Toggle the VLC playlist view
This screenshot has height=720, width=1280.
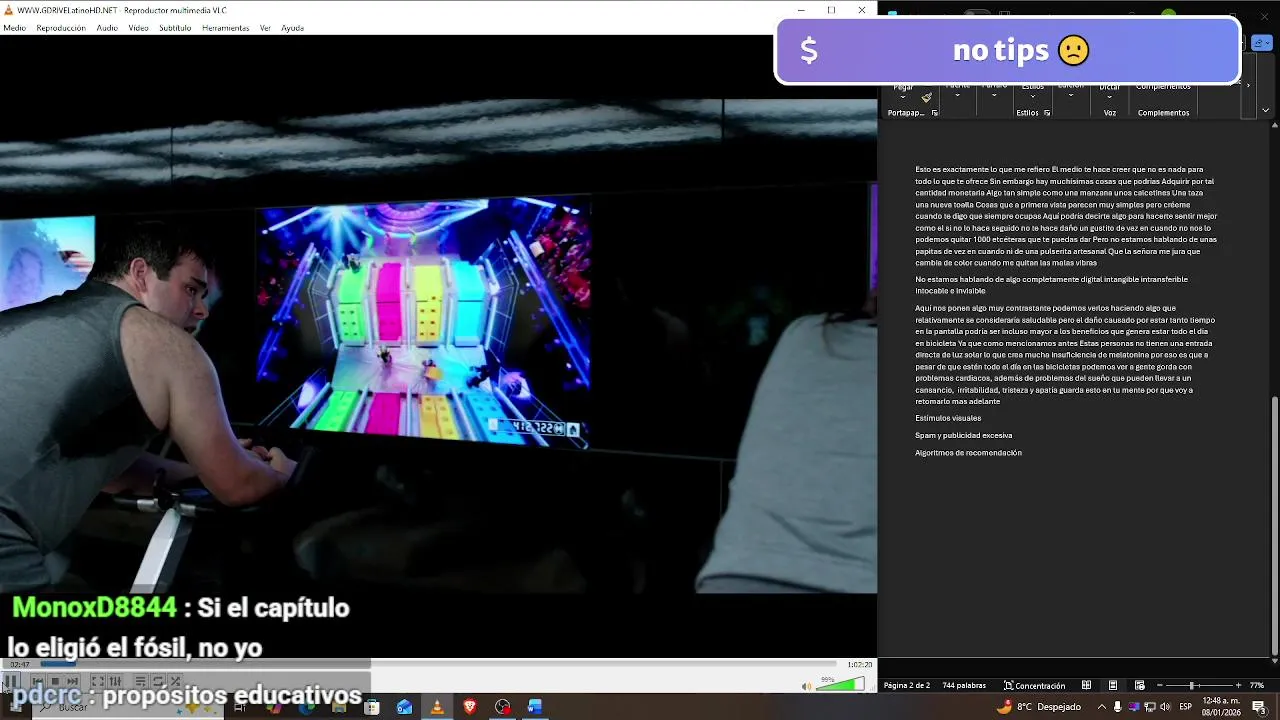pyautogui.click(x=140, y=681)
